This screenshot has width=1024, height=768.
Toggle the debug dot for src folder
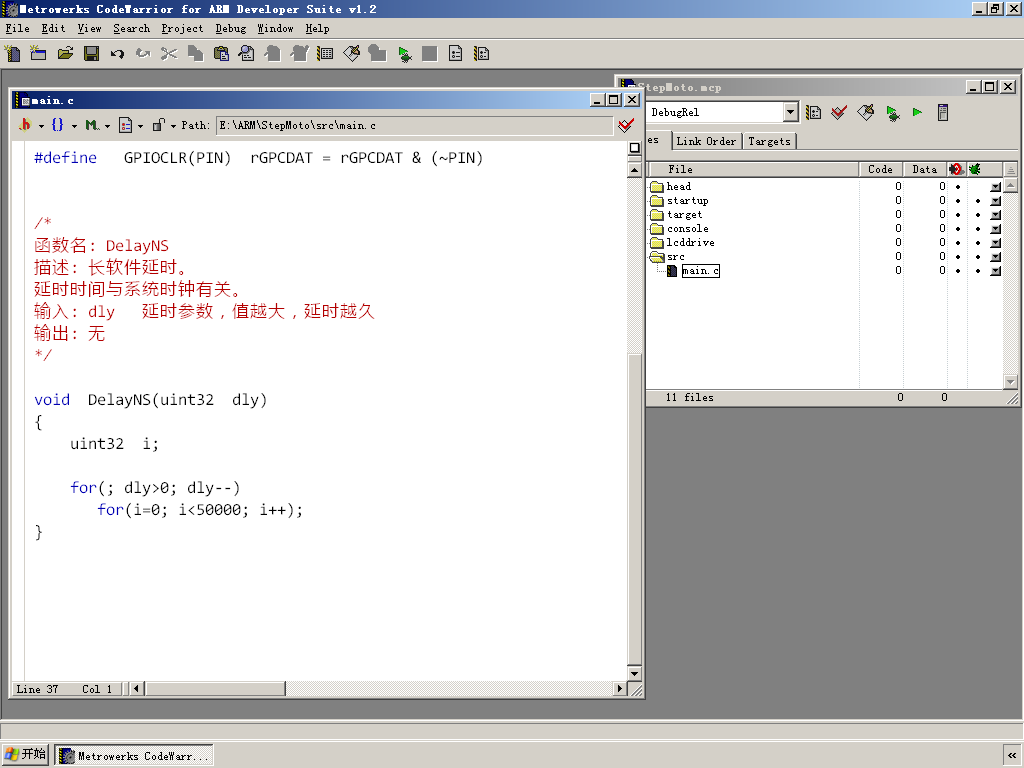click(978, 257)
